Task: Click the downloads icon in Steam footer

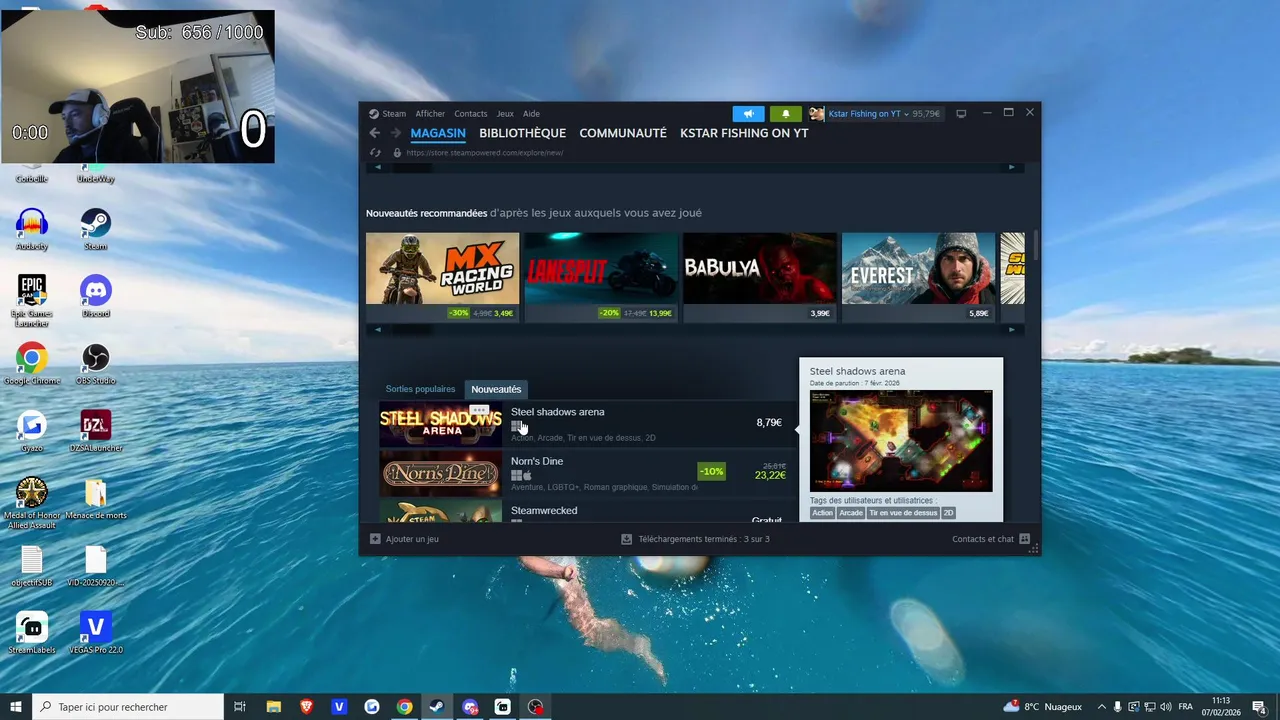Action: click(x=626, y=539)
